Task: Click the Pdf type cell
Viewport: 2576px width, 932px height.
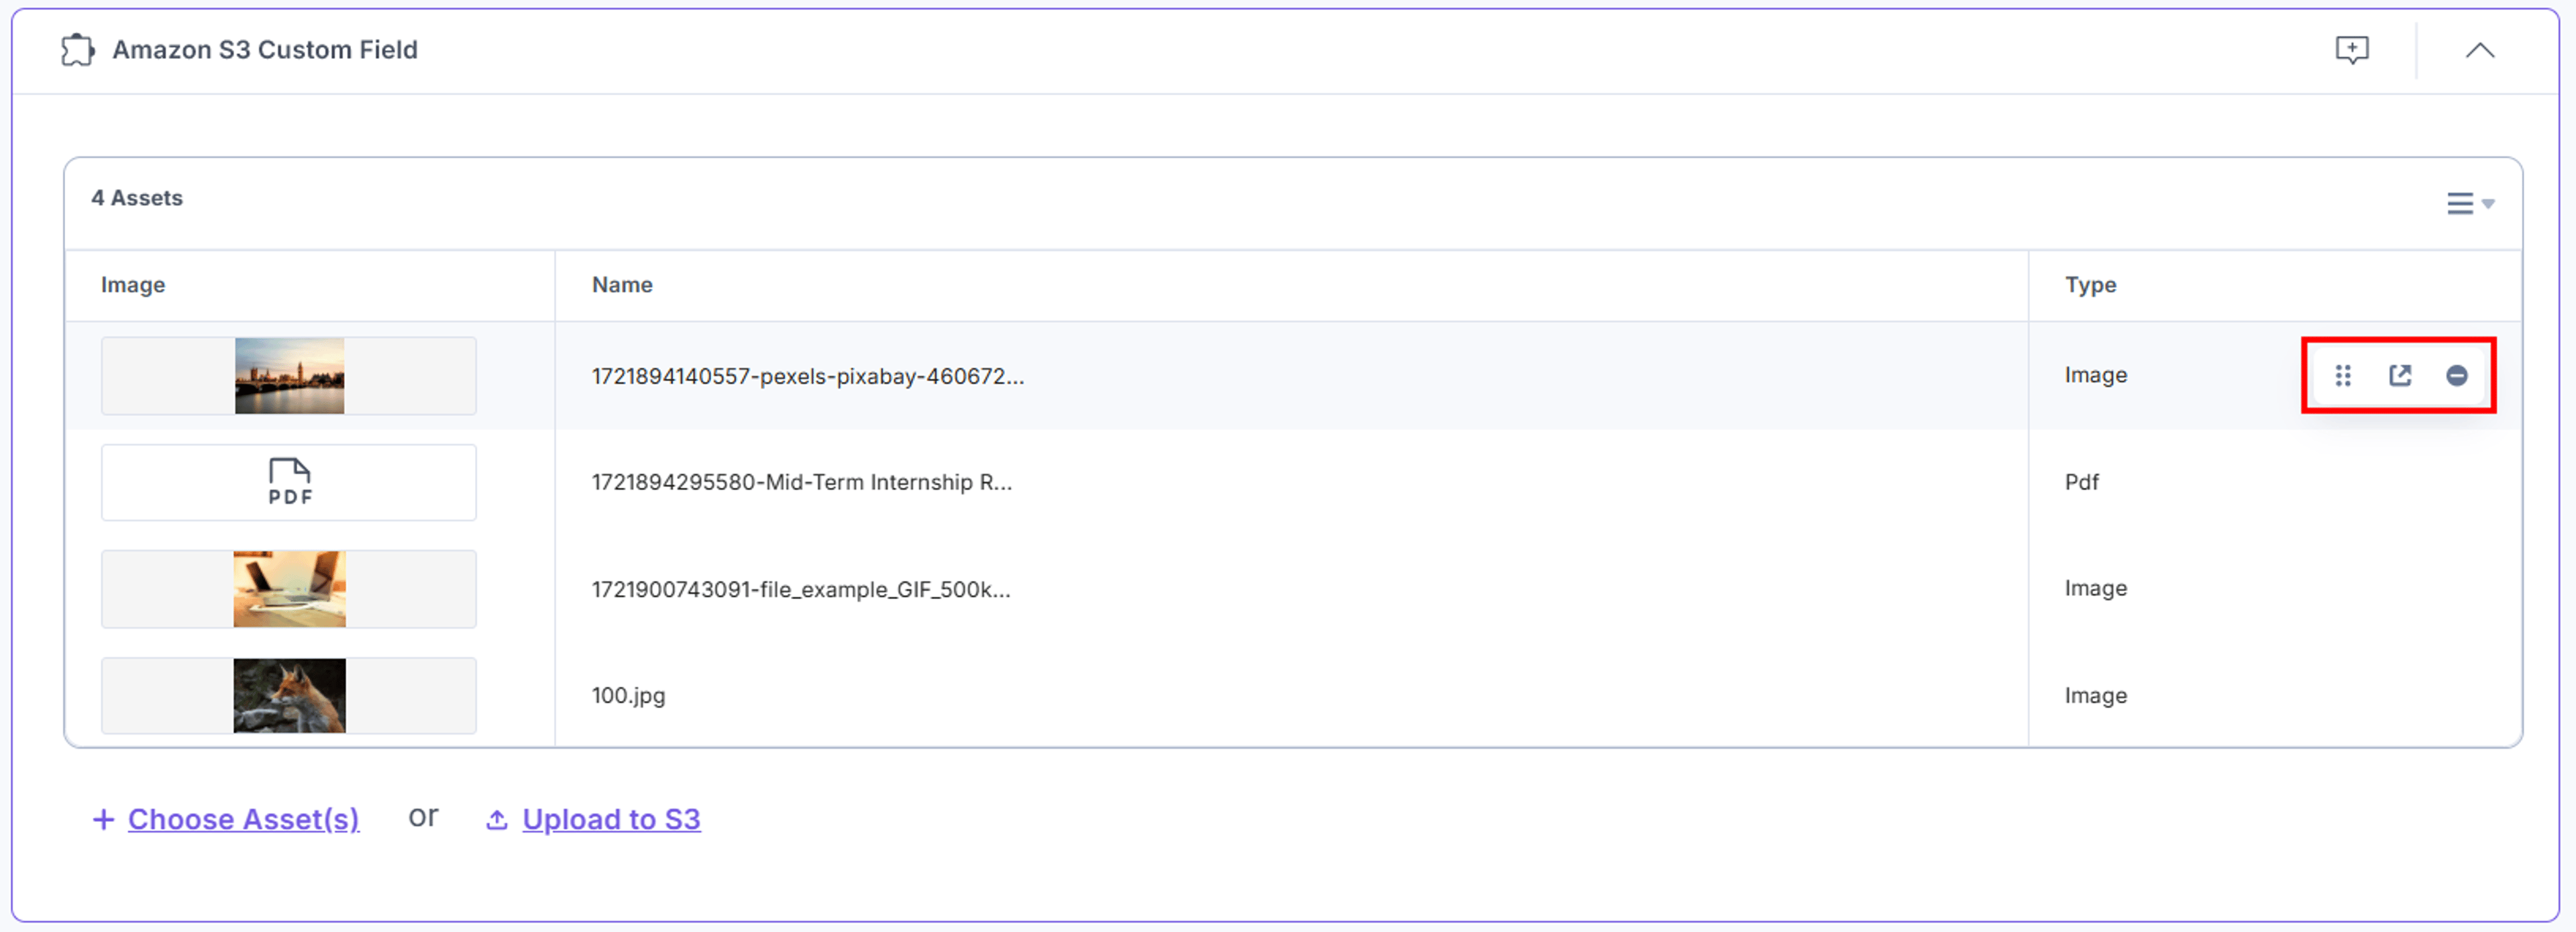Action: (x=2082, y=482)
